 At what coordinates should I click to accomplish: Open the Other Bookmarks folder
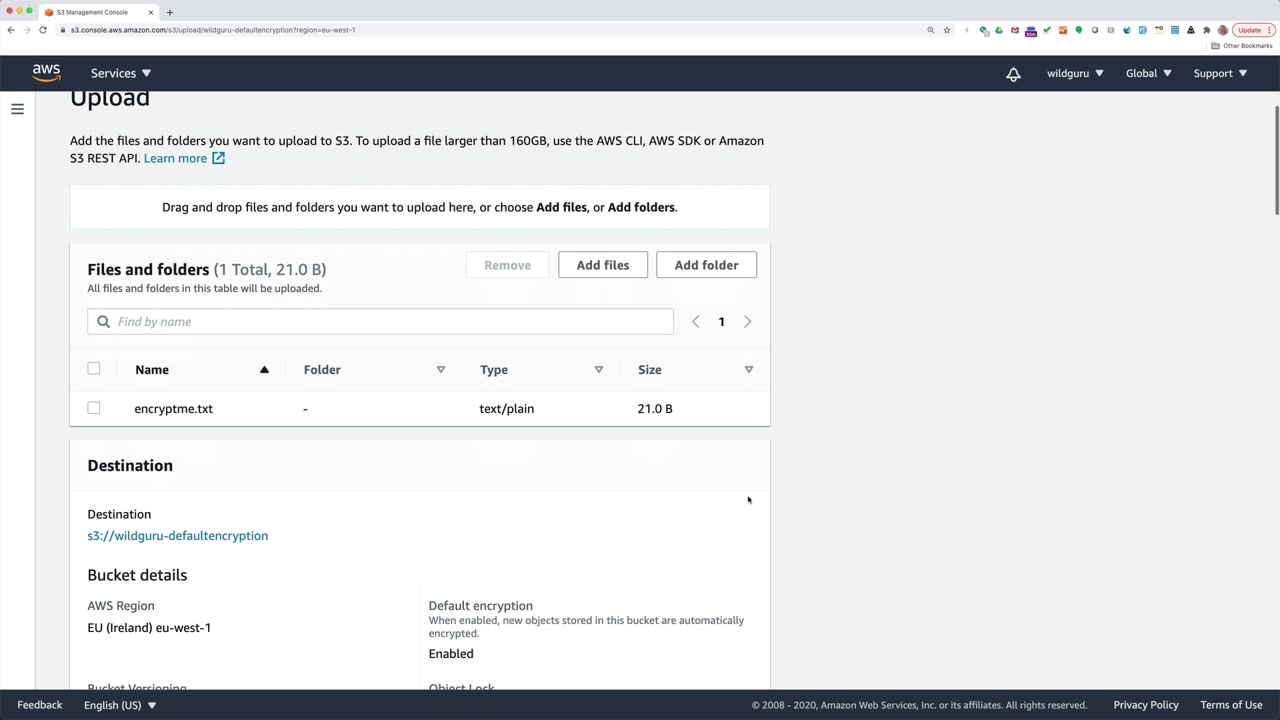click(x=1242, y=46)
